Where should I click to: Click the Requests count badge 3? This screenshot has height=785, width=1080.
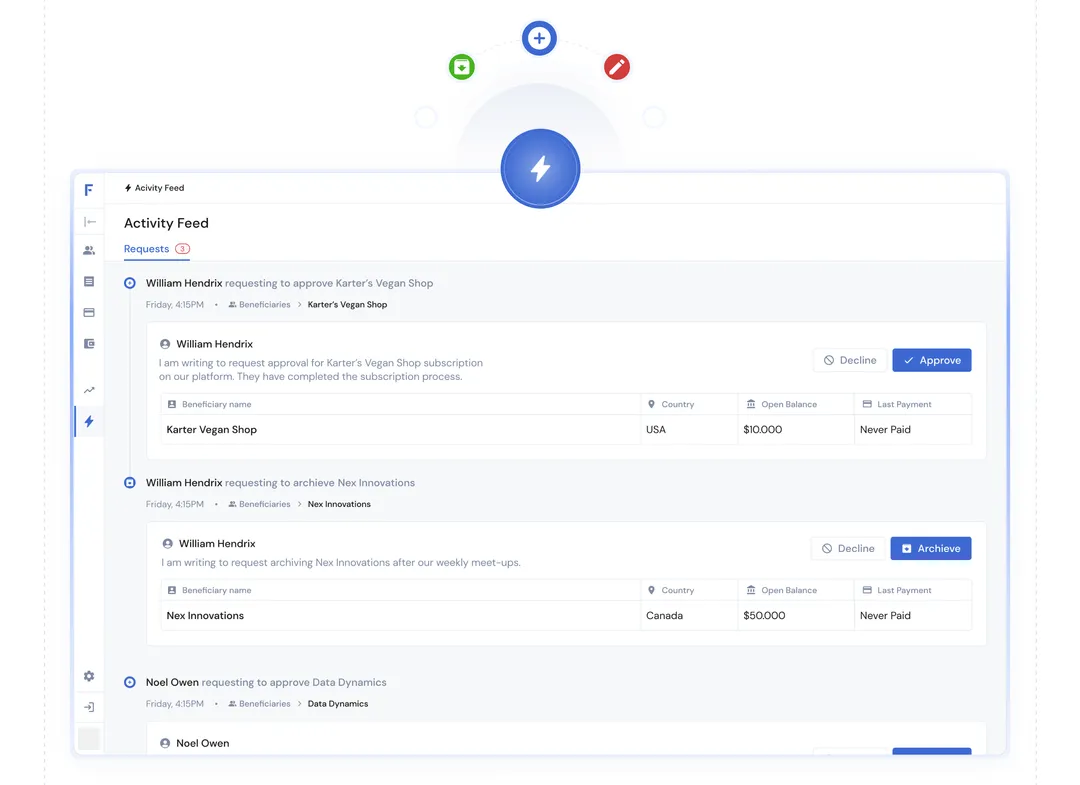(182, 249)
